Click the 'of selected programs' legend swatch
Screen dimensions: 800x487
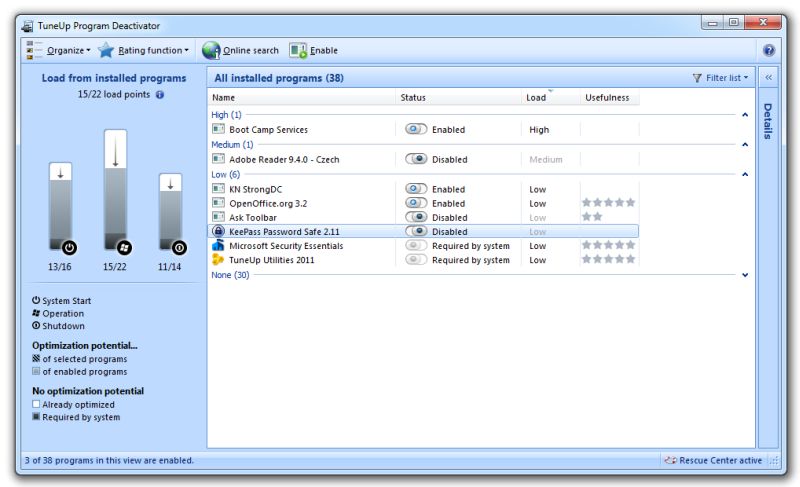tap(36, 358)
